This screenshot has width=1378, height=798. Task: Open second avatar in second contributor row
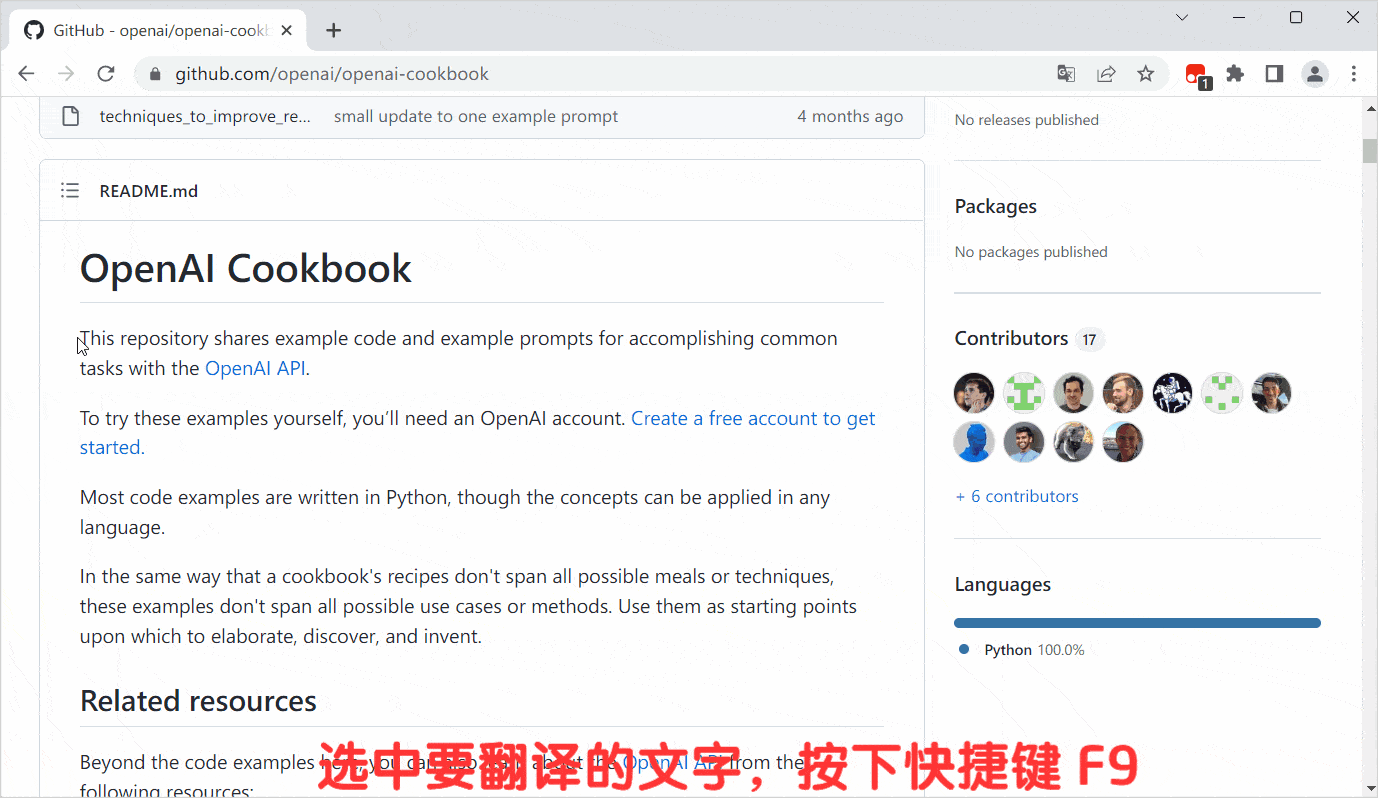point(1024,442)
